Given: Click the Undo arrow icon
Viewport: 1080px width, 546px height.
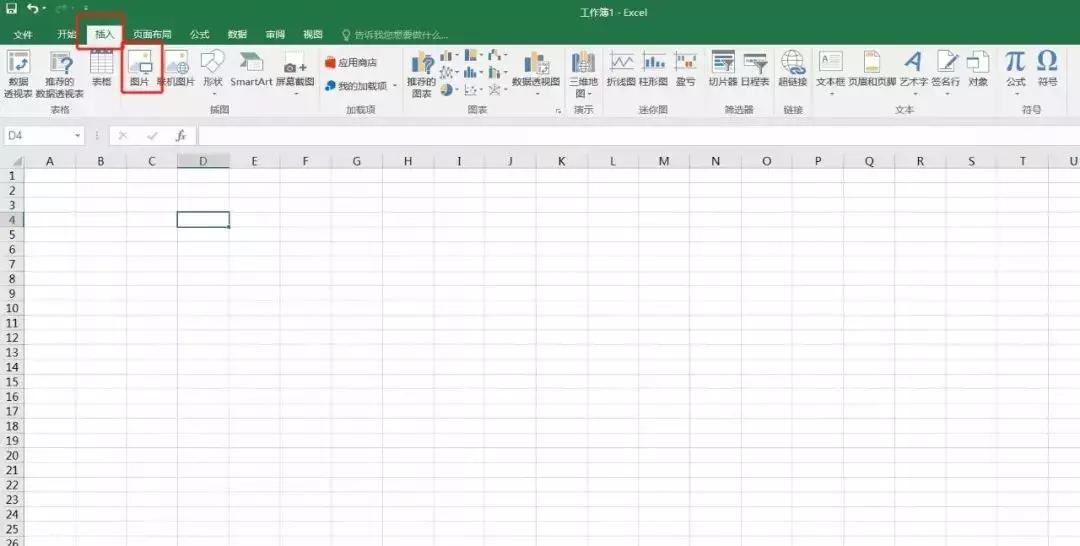Looking at the screenshot, I should coord(32,9).
